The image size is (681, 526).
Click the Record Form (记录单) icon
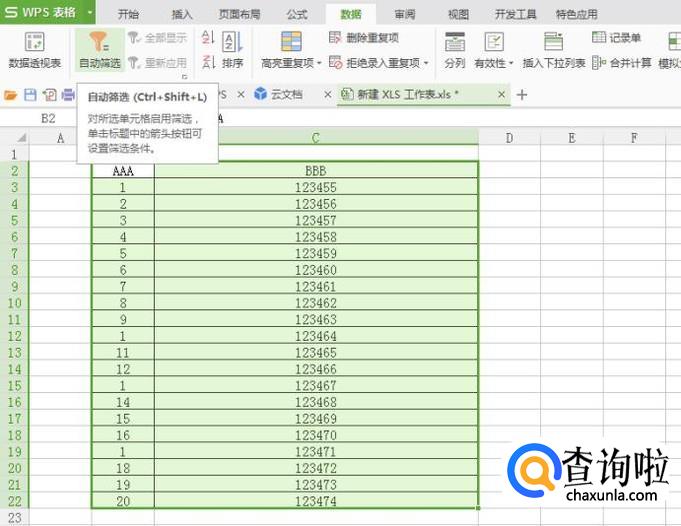[618, 38]
